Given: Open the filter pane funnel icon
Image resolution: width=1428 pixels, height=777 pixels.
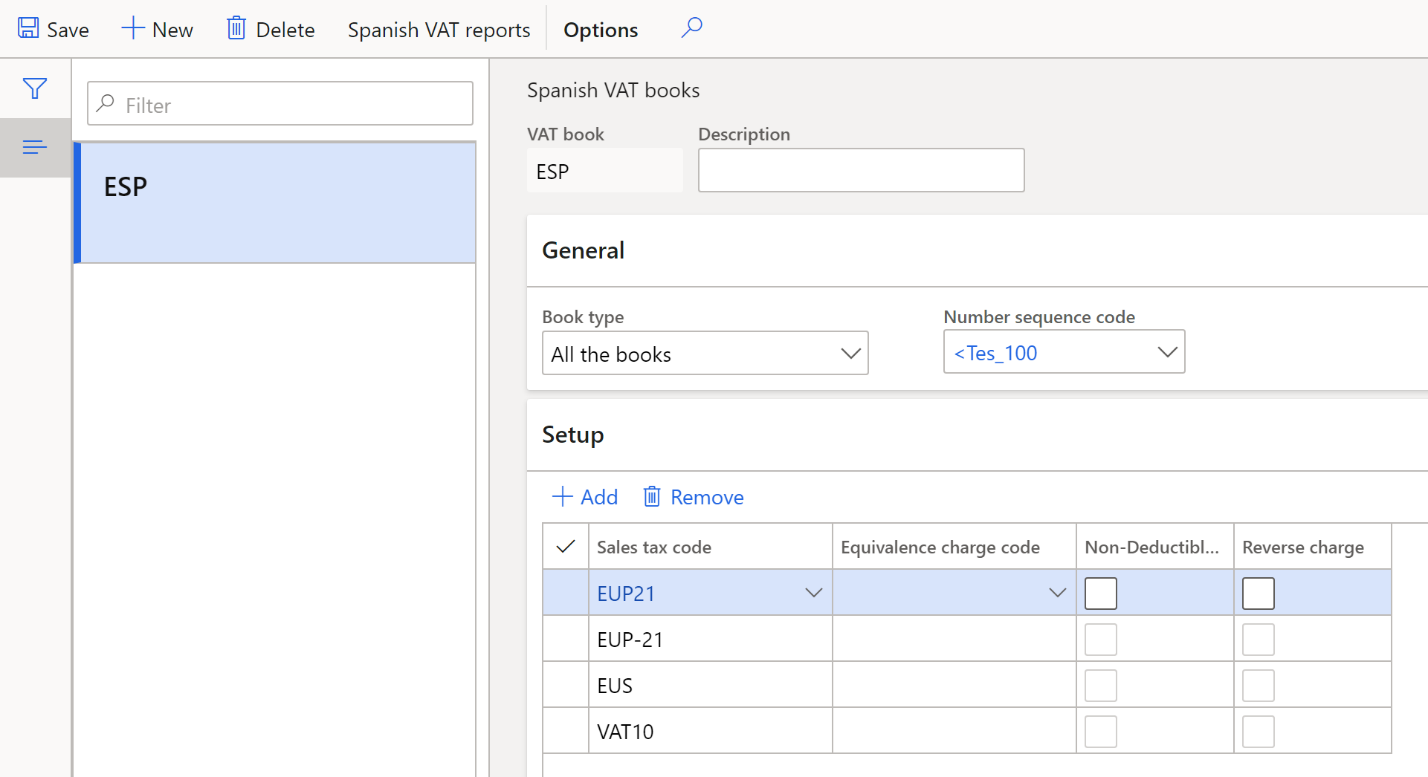Looking at the screenshot, I should click(34, 88).
